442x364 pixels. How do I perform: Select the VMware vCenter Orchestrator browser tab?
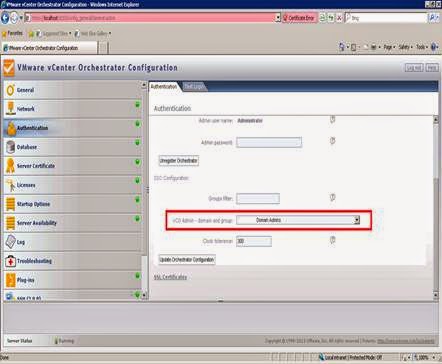(49, 48)
